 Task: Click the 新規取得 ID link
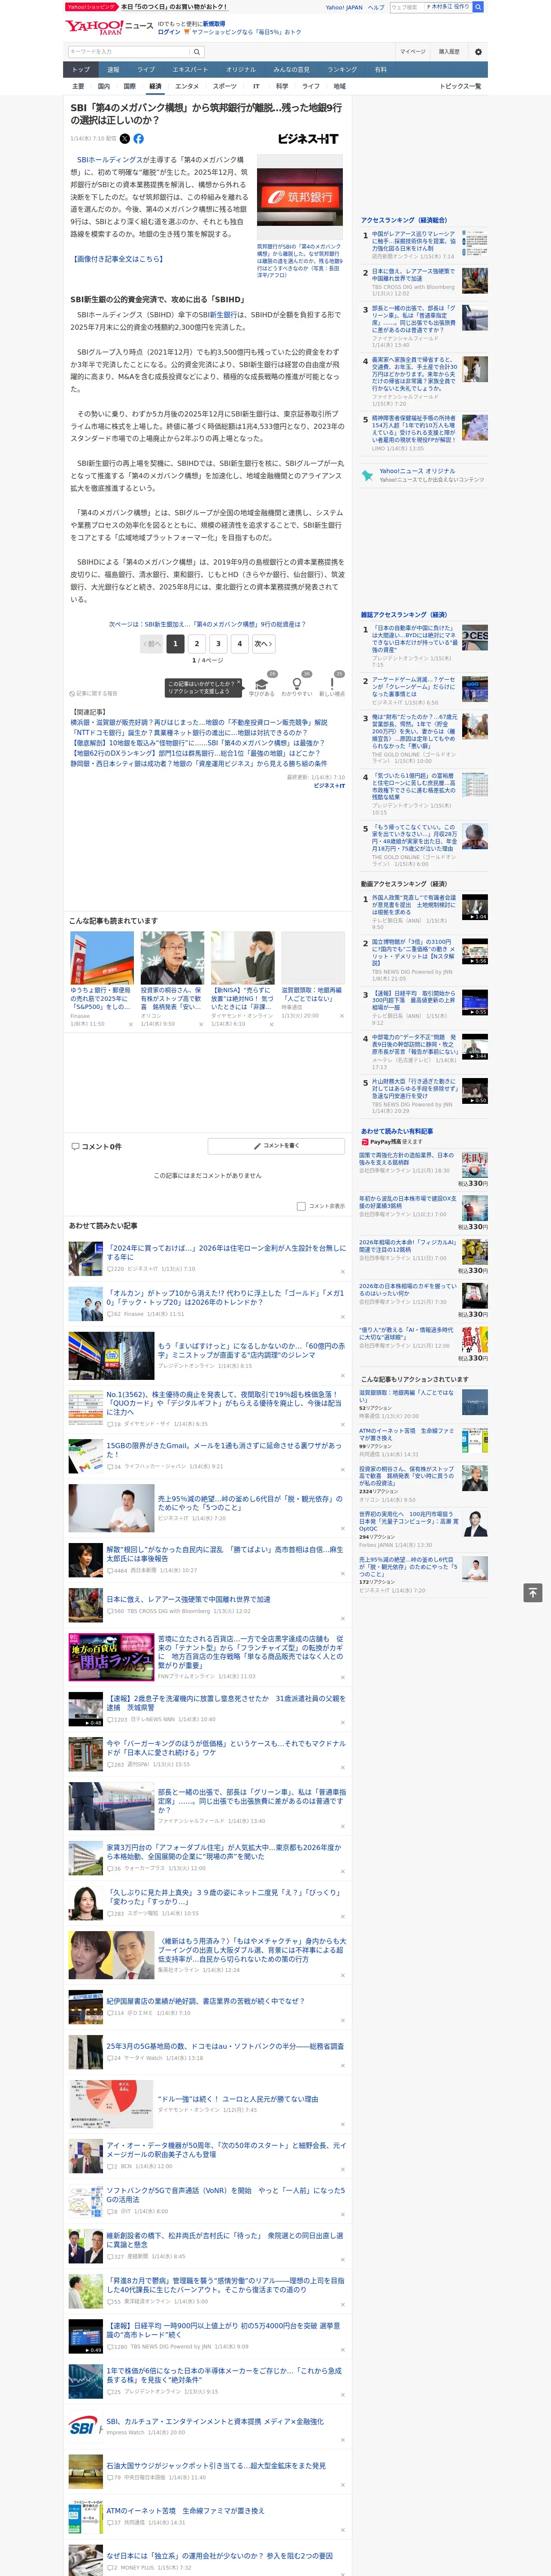coord(214,24)
